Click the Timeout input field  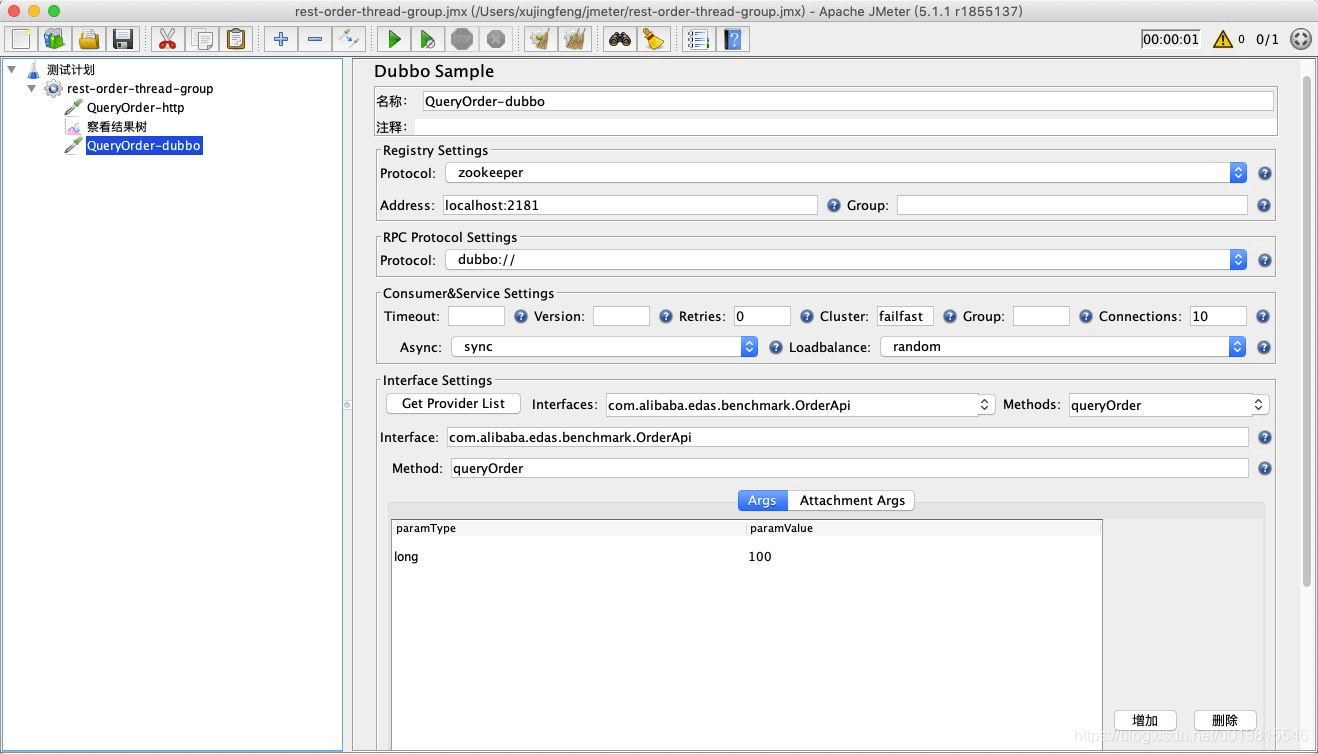476,316
